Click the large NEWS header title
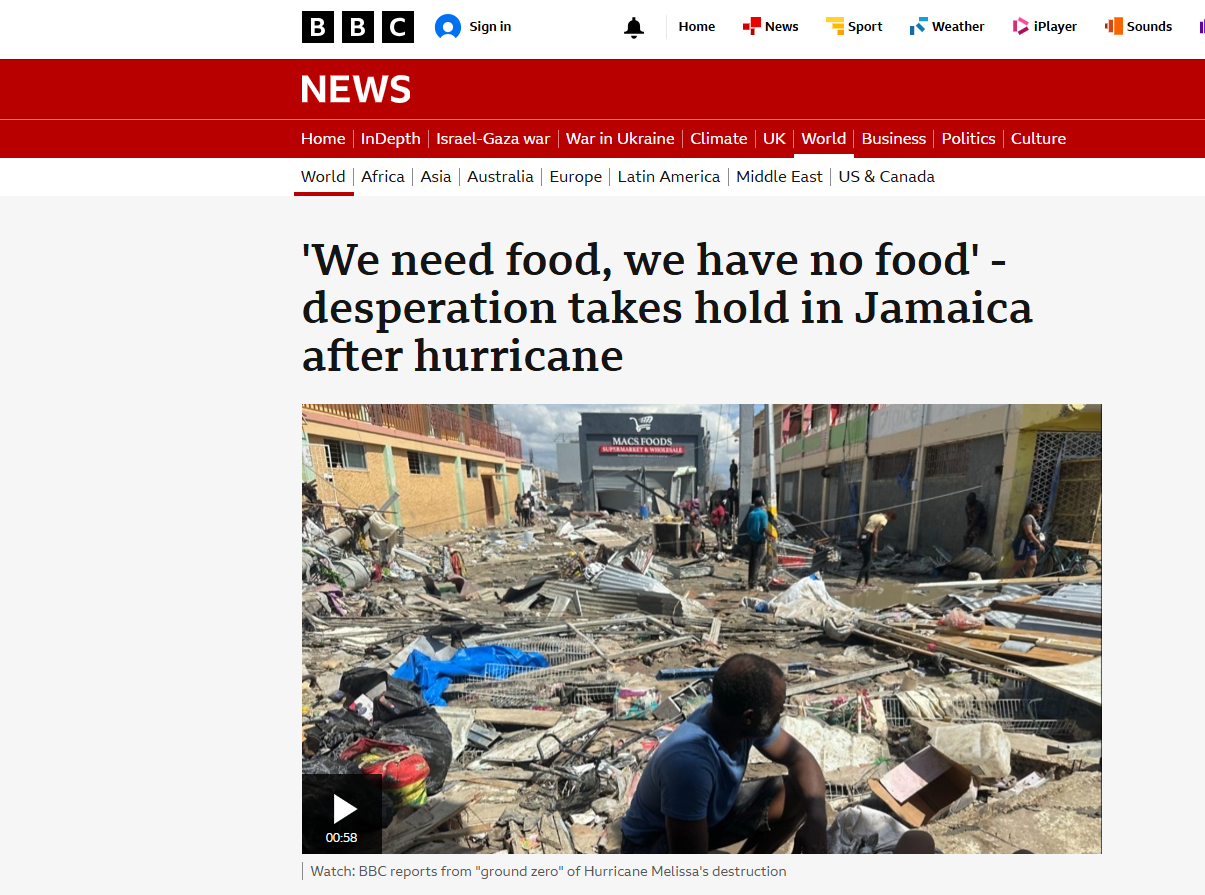Viewport: 1205px width, 895px height. tap(356, 90)
